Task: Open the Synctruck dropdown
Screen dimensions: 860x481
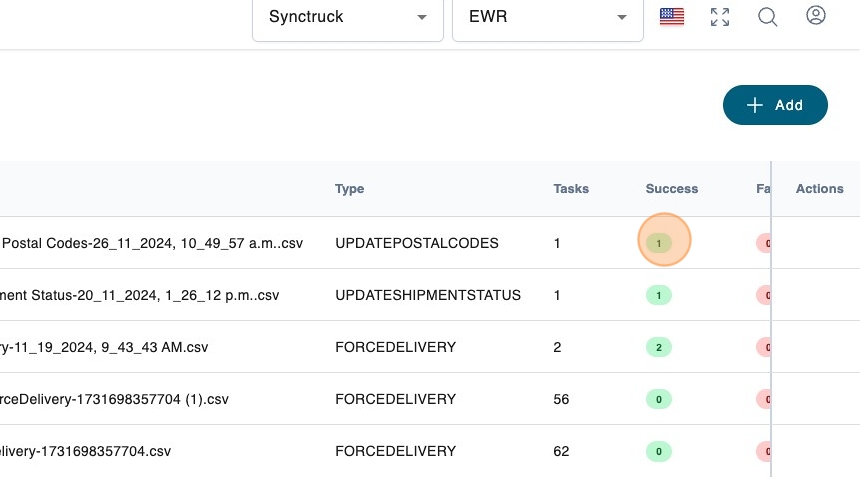Action: [x=347, y=18]
